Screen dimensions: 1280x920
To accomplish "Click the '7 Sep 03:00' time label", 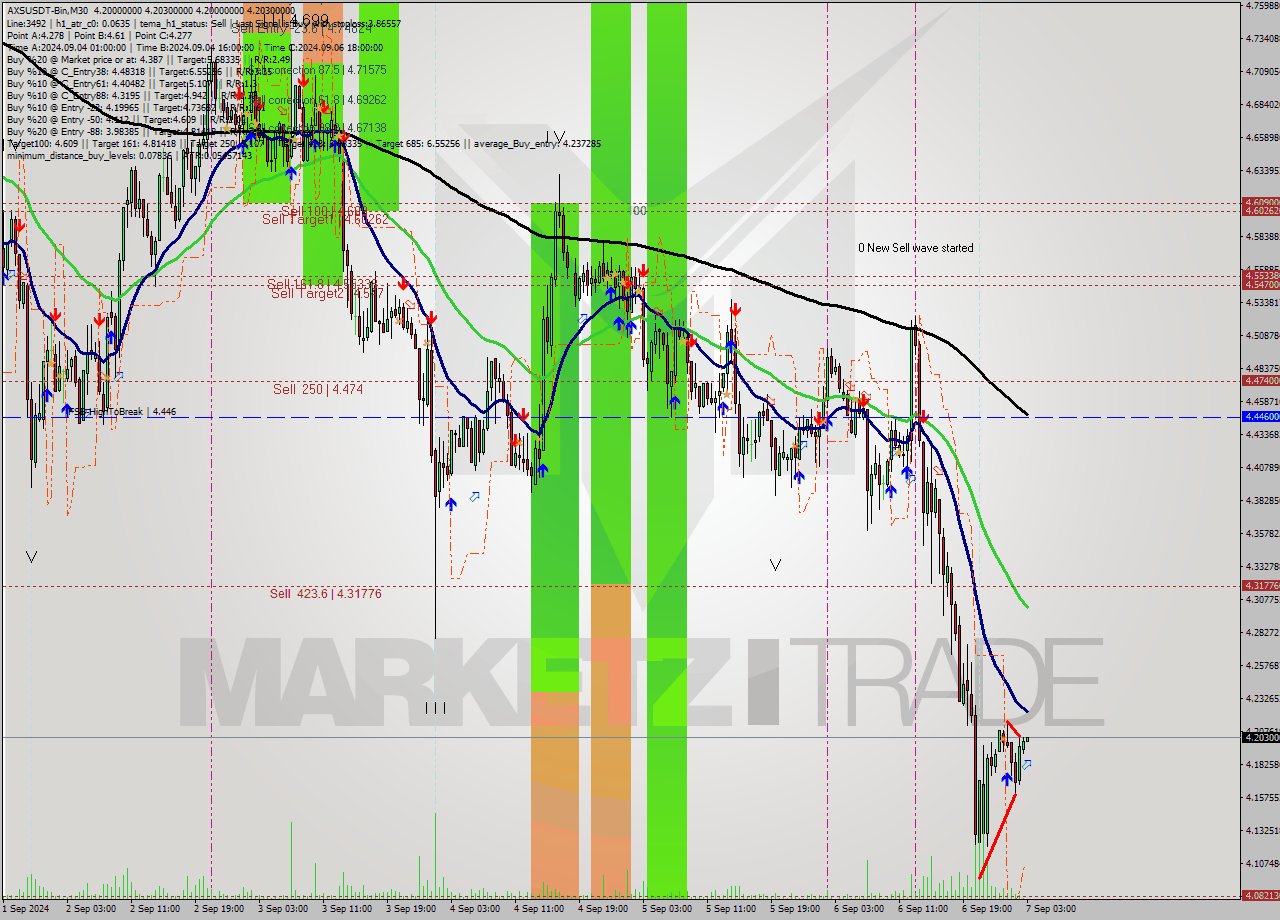I will pyautogui.click(x=1051, y=909).
